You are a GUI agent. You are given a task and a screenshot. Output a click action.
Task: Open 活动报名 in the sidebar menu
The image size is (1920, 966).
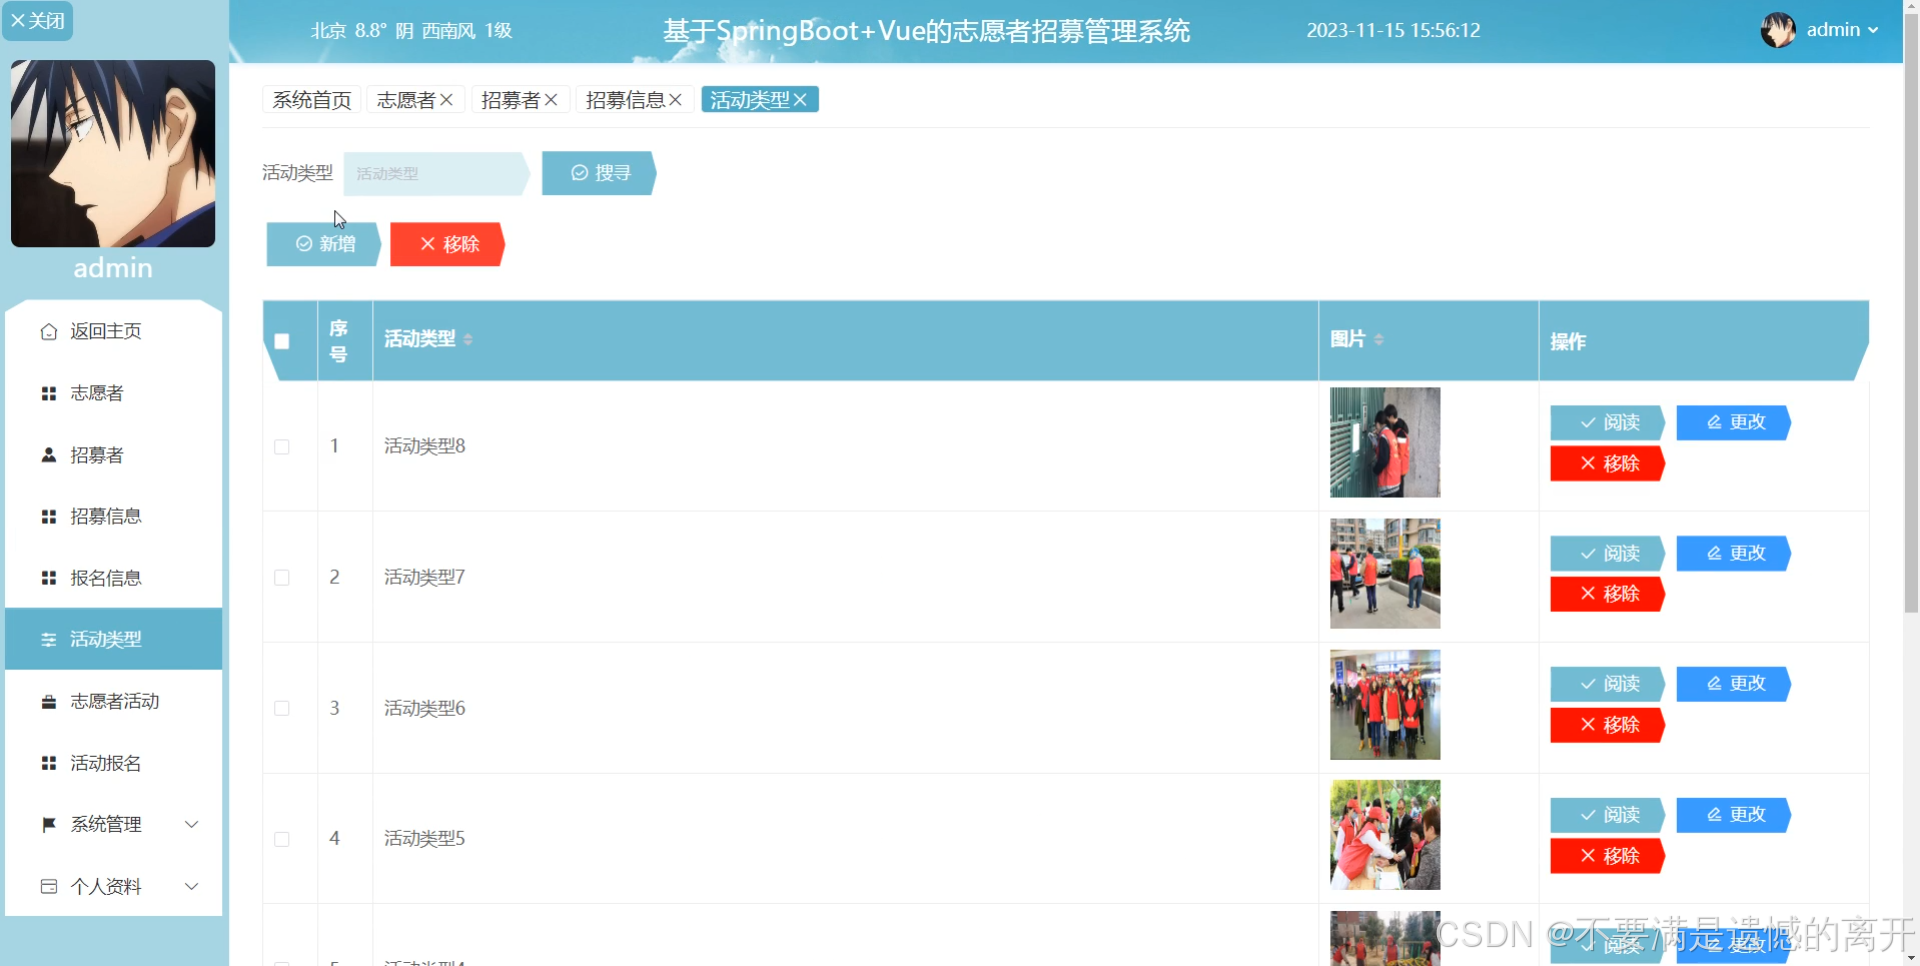[113, 763]
